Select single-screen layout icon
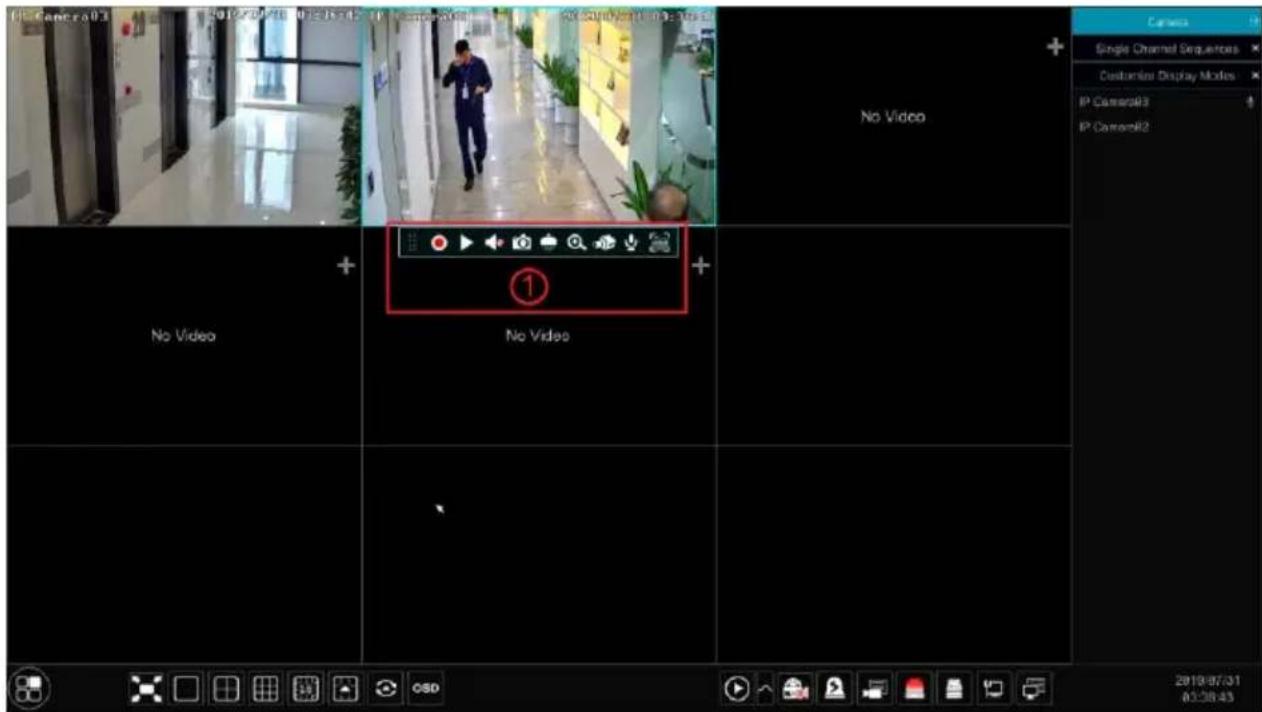Screen dimensions: 1262x712 [x=187, y=687]
